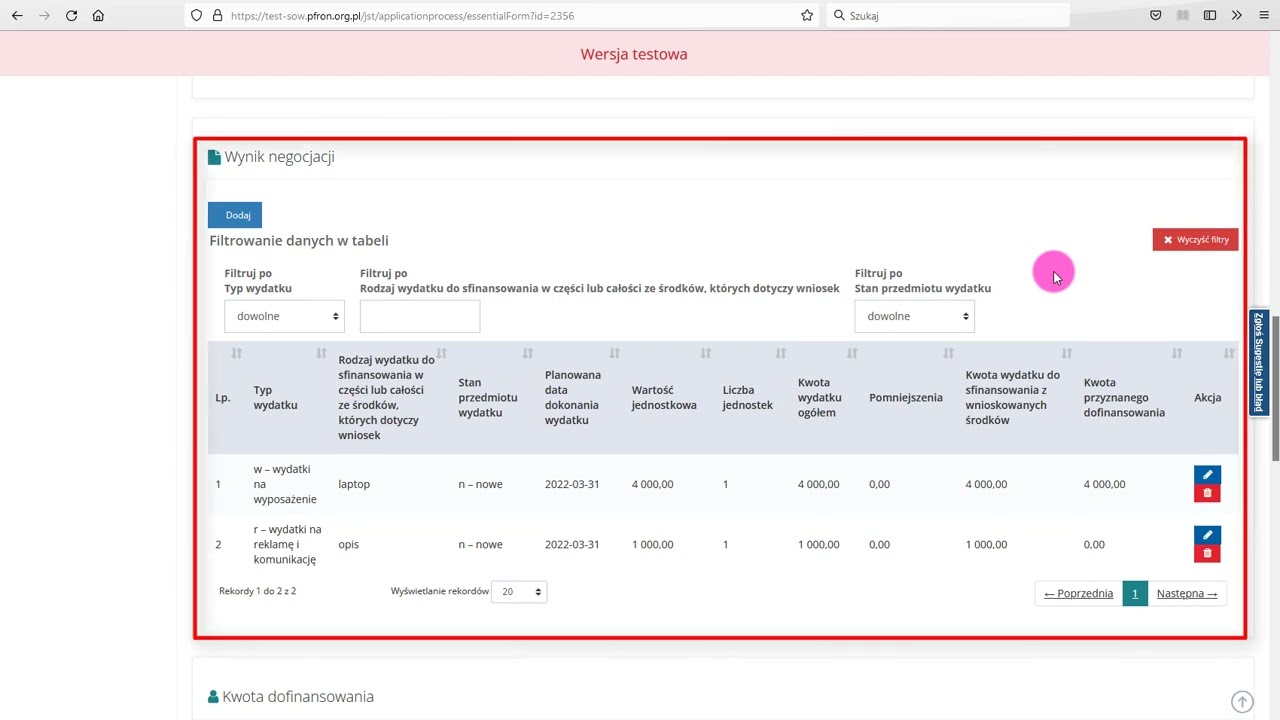Screen dimensions: 1280x720
Task: Open the browser home page icon
Action: [98, 15]
